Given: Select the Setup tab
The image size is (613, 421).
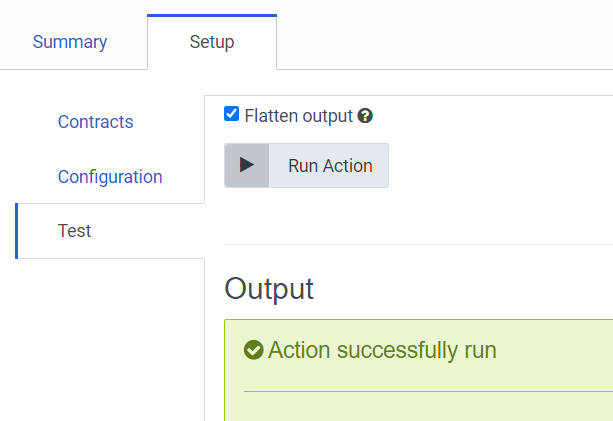Looking at the screenshot, I should point(212,42).
